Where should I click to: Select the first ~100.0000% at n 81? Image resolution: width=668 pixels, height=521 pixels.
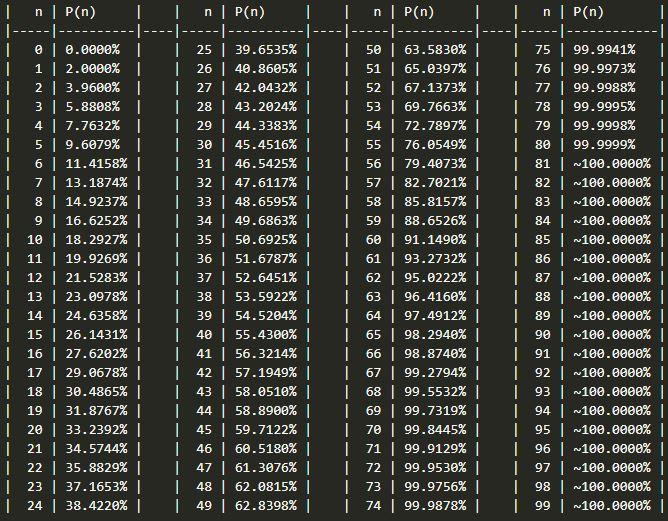tap(612, 164)
